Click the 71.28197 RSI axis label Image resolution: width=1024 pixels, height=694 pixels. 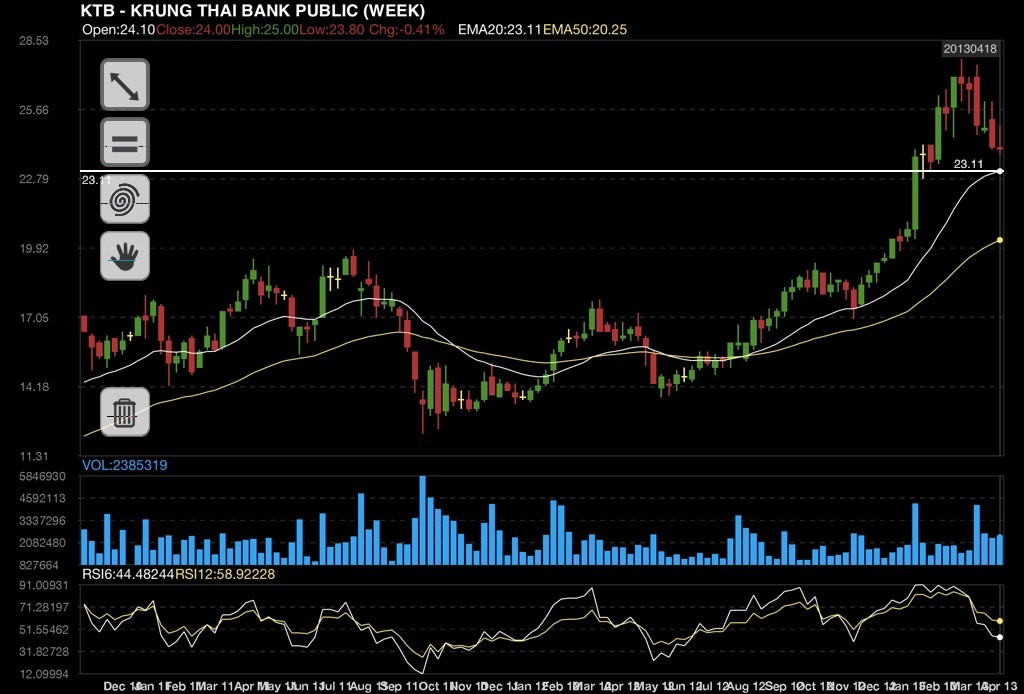(44, 607)
